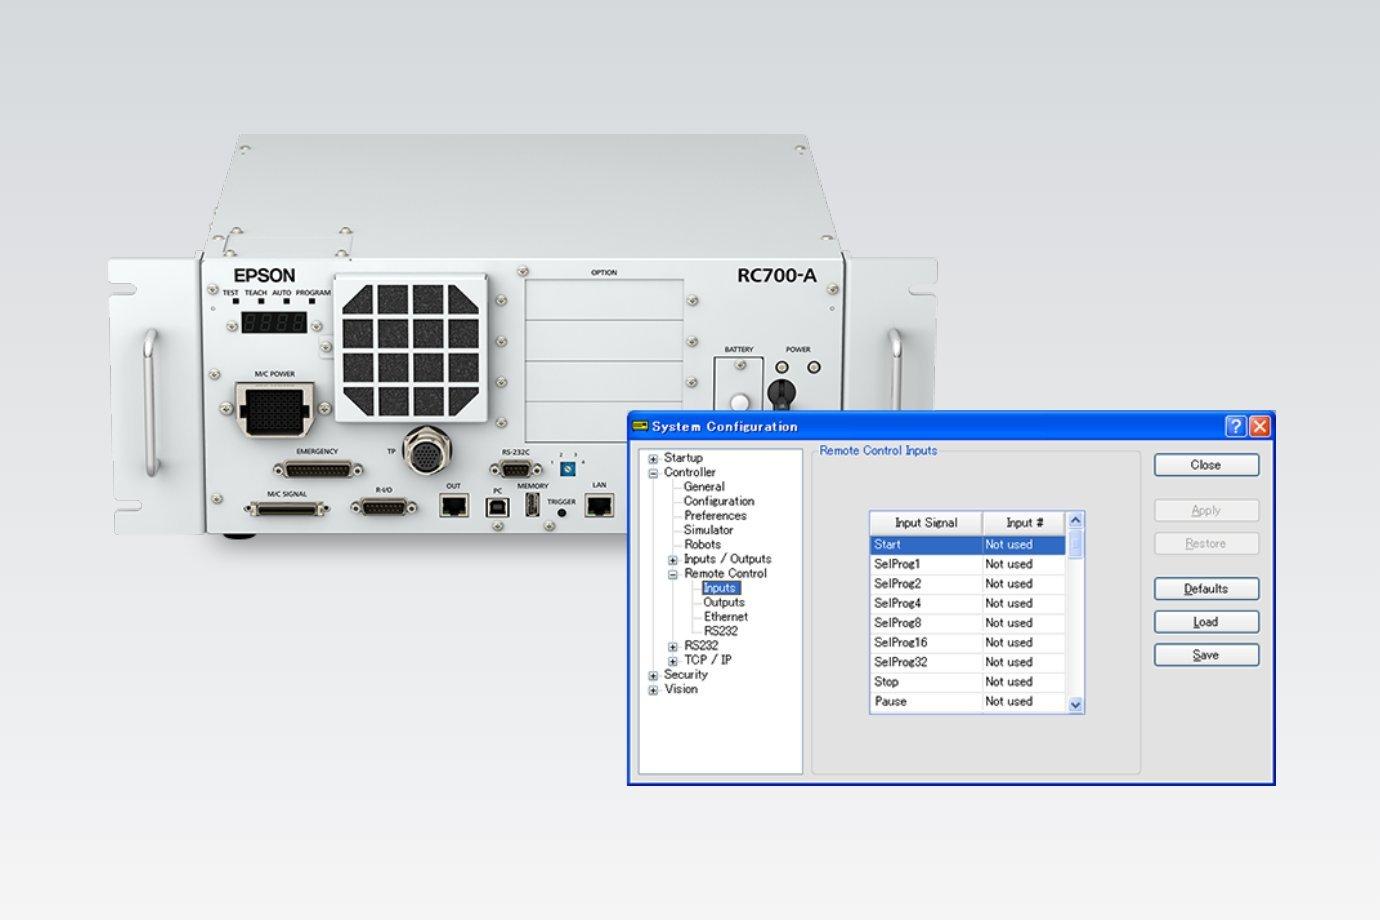Click Not used value for Stop

tap(1024, 682)
